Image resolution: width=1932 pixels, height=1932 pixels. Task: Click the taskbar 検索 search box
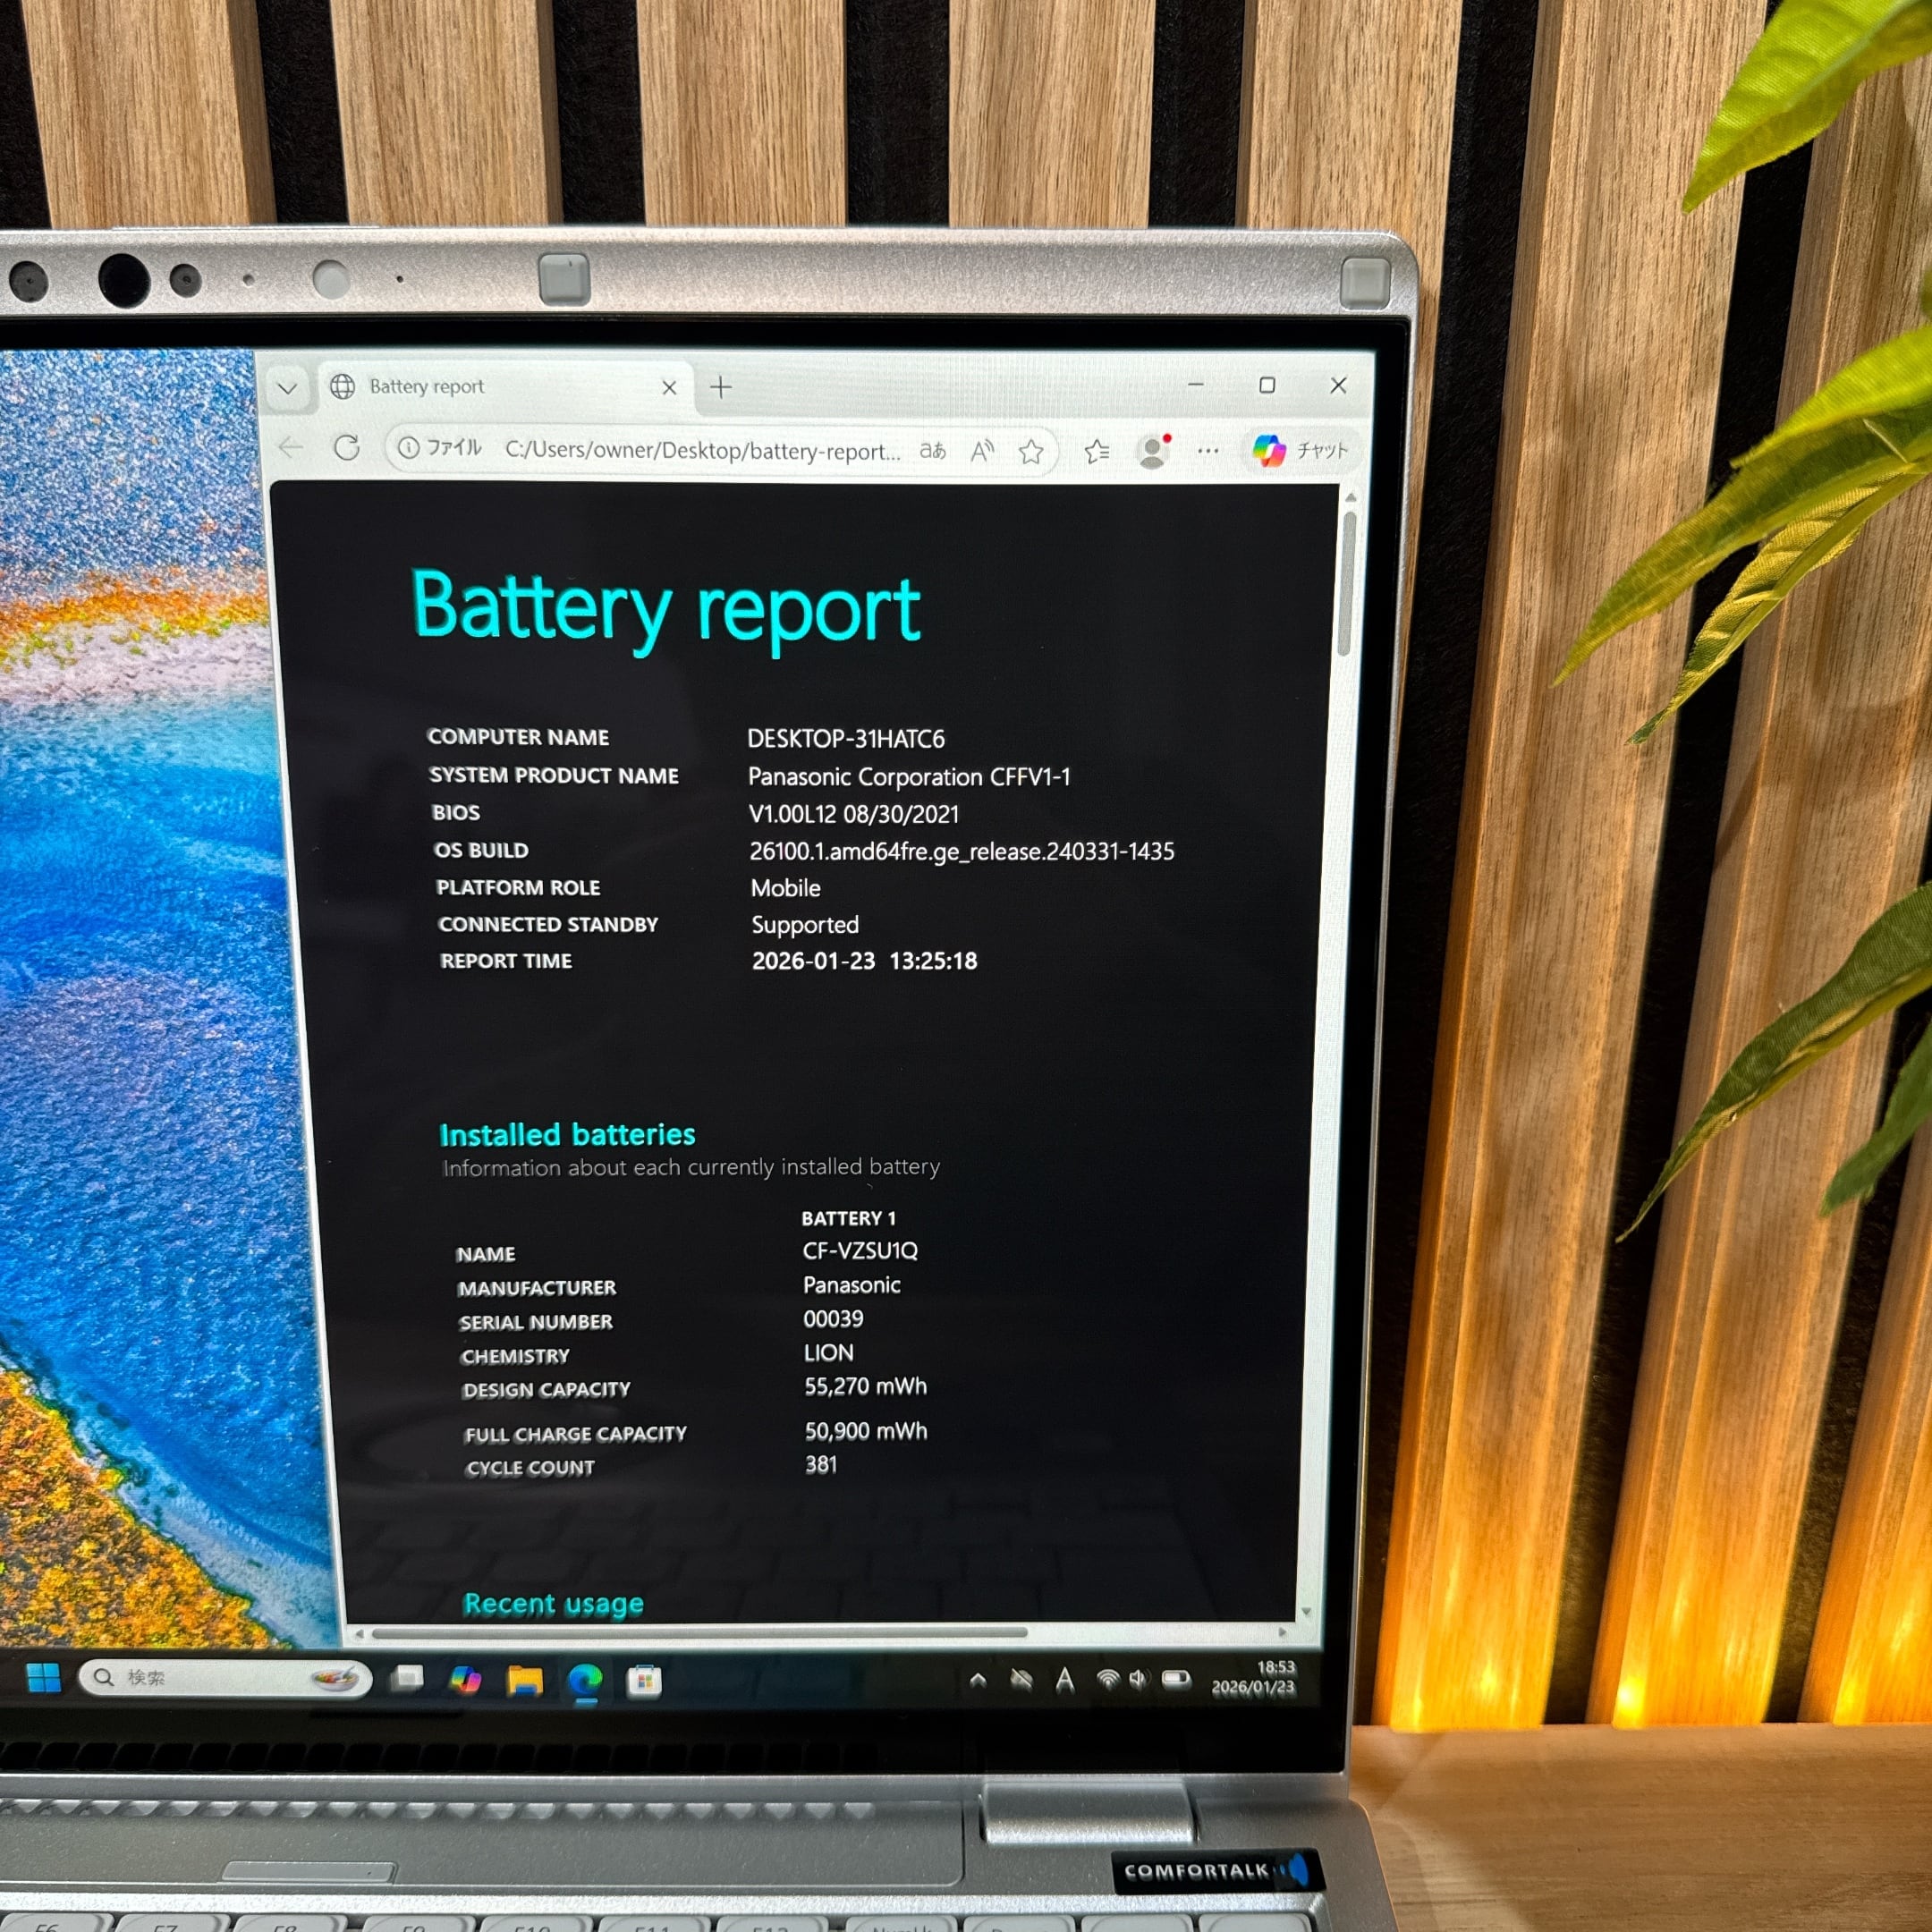(226, 1677)
